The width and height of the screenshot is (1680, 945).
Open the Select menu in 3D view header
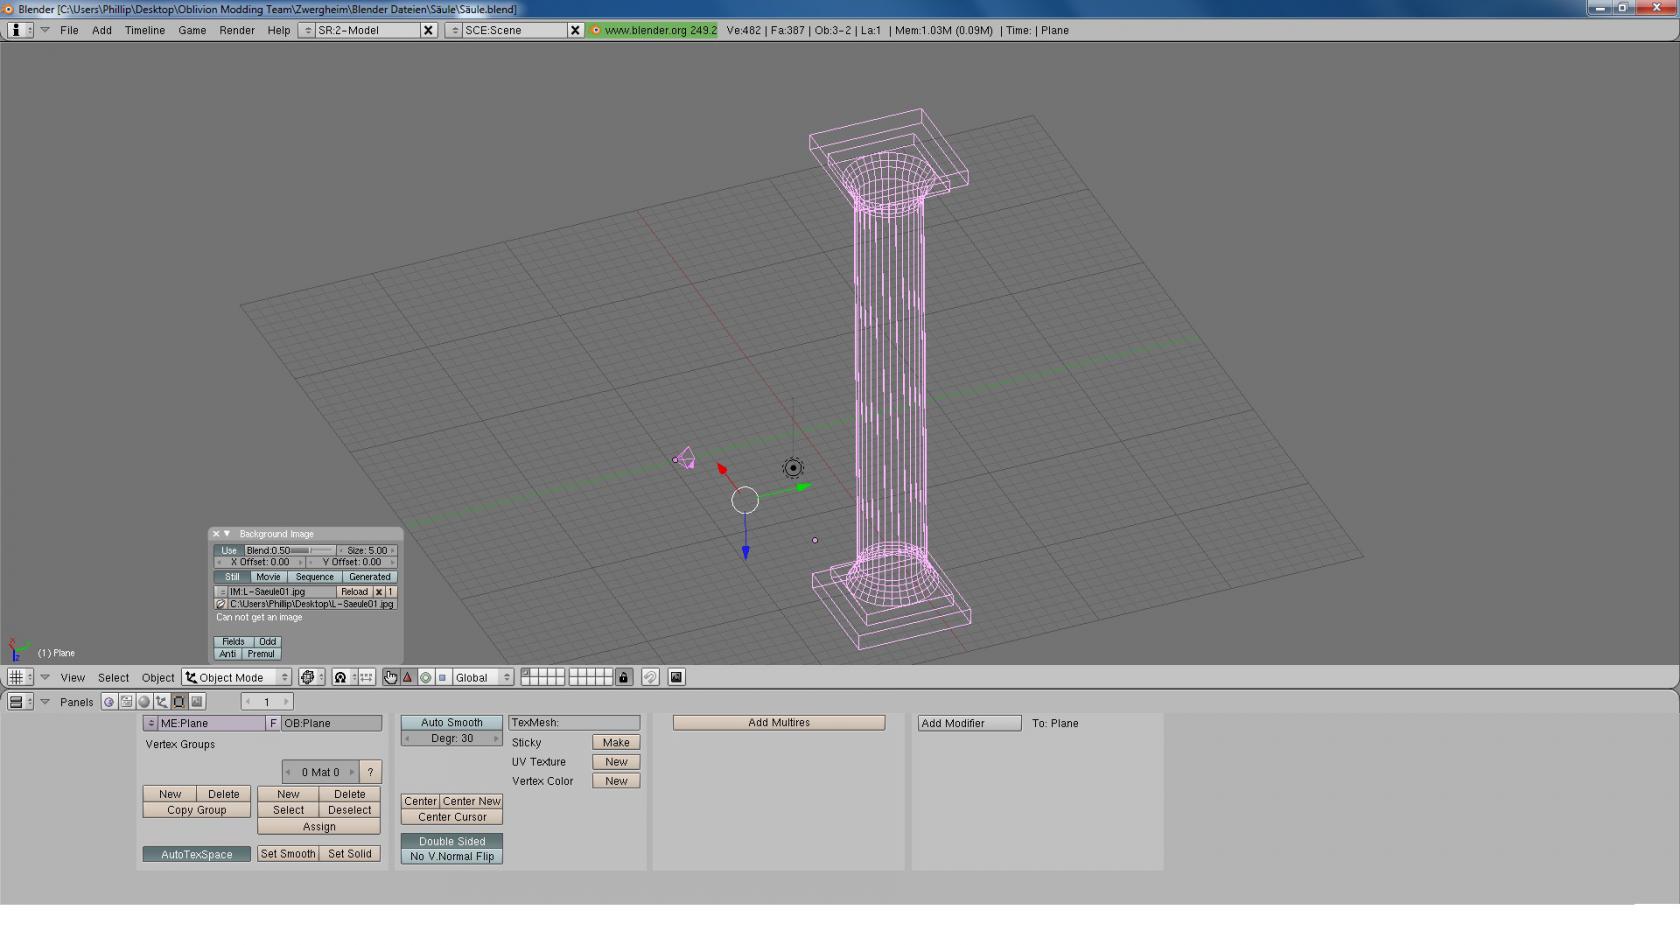point(113,678)
